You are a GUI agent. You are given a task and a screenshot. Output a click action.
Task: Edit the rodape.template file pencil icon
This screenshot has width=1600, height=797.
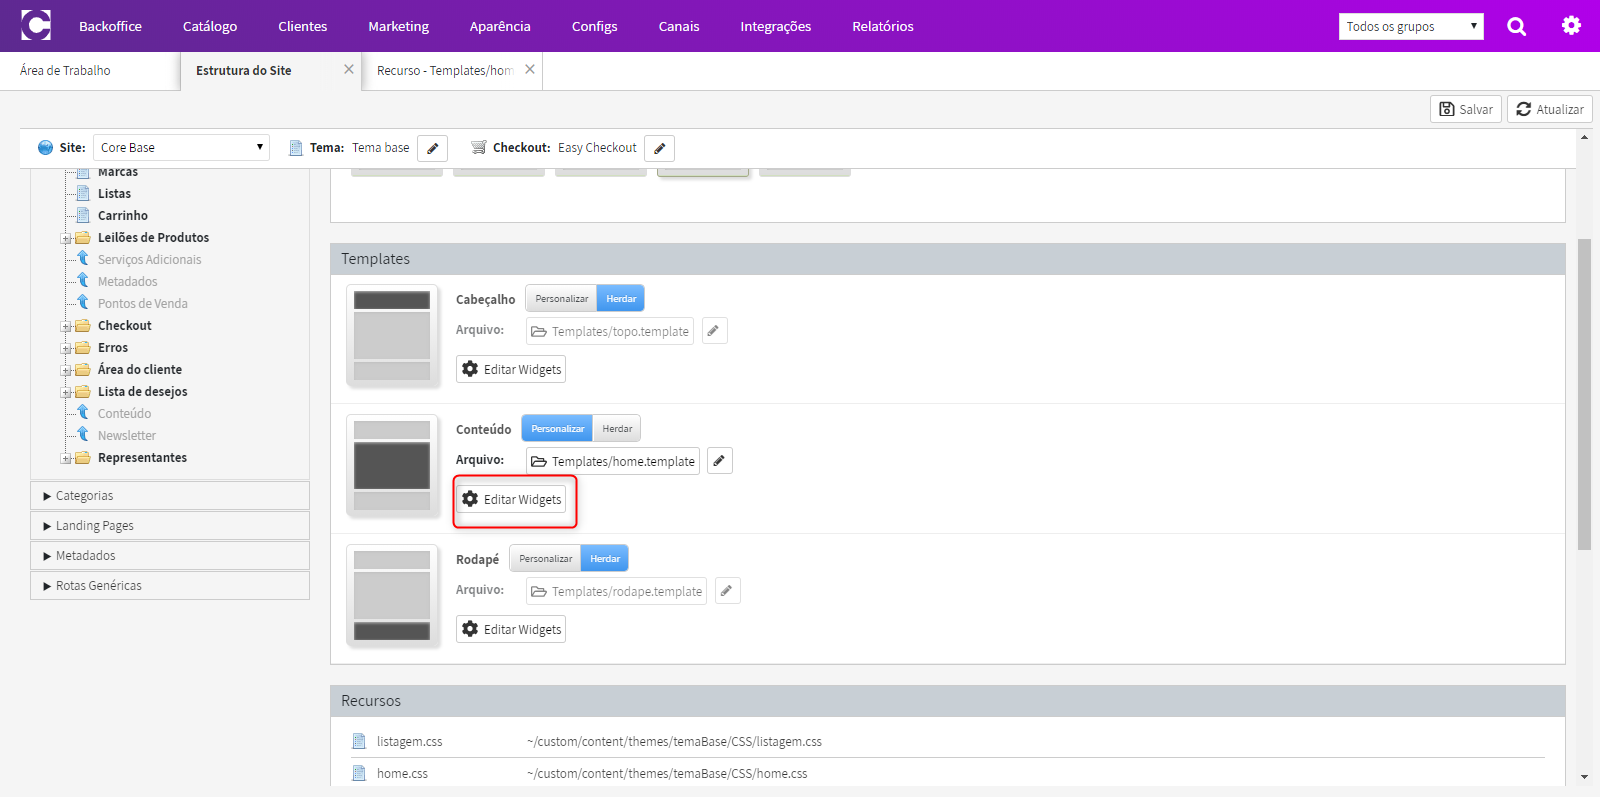(727, 590)
